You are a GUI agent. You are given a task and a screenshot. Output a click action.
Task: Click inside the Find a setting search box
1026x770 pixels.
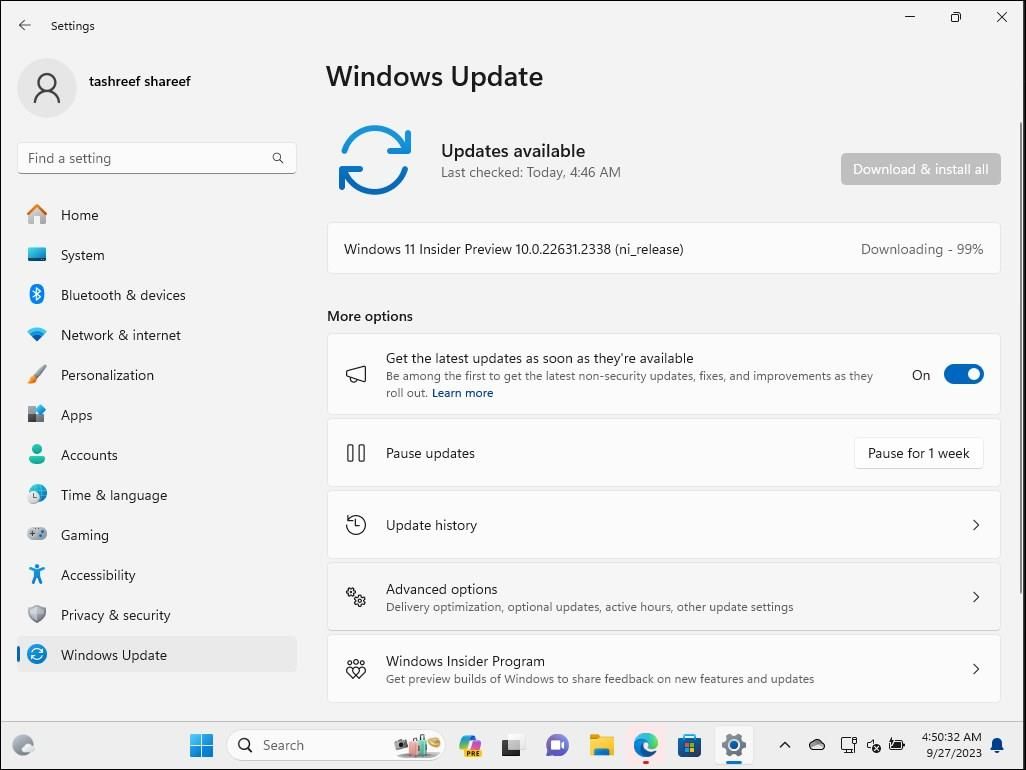tap(157, 157)
